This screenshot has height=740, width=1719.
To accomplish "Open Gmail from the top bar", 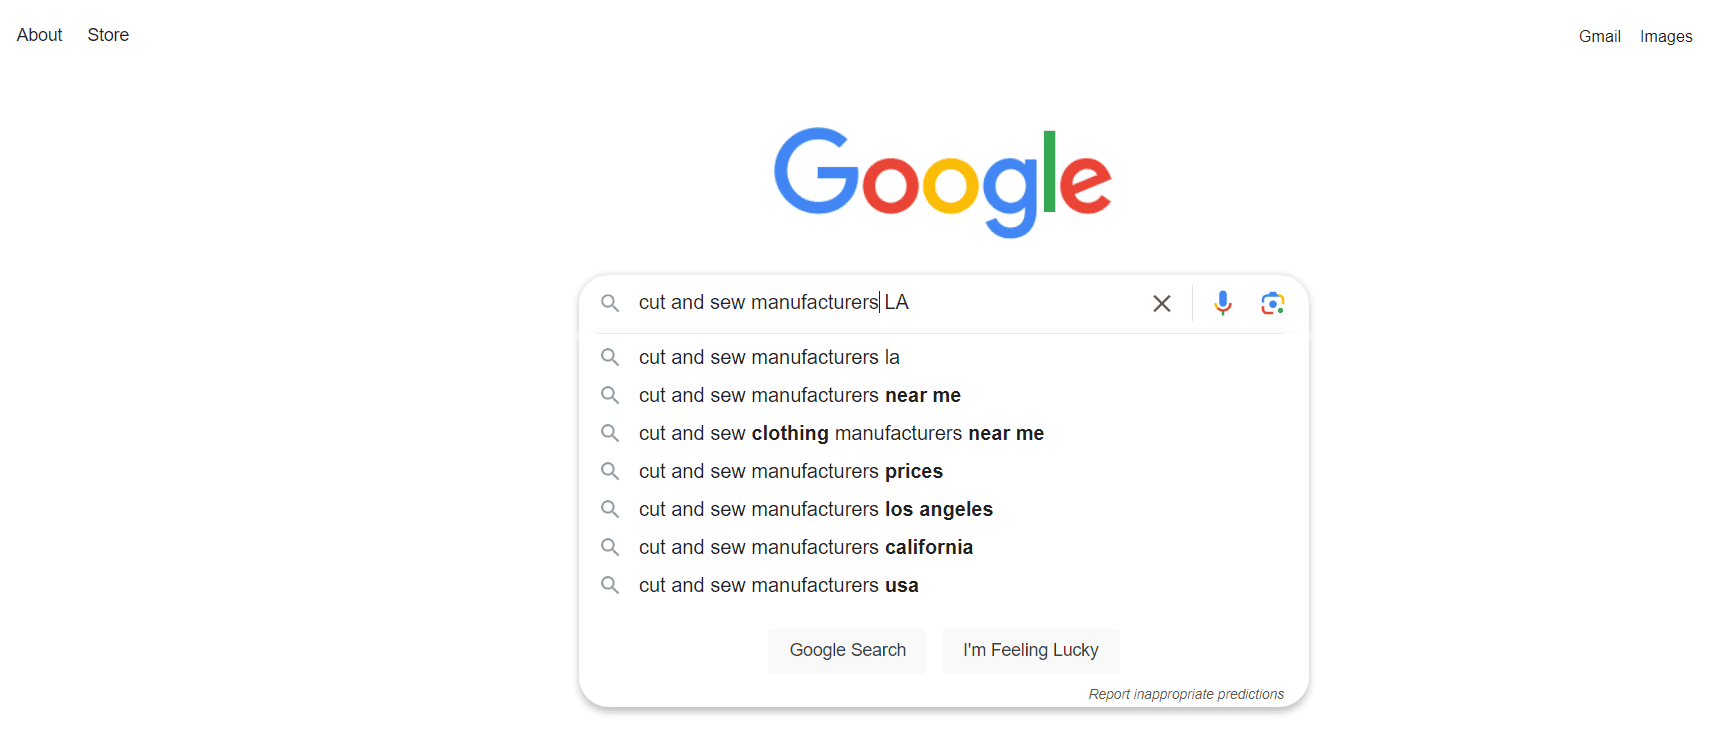I will [x=1598, y=35].
